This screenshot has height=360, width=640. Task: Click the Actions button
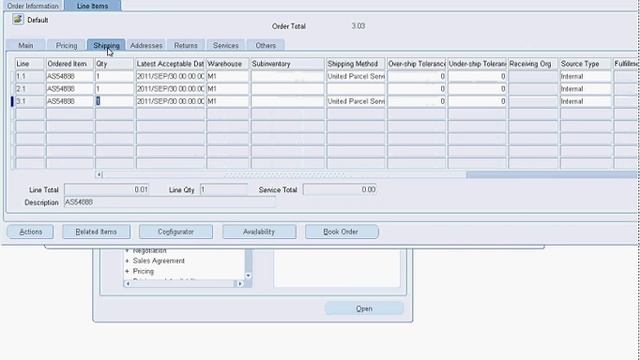tap(30, 232)
